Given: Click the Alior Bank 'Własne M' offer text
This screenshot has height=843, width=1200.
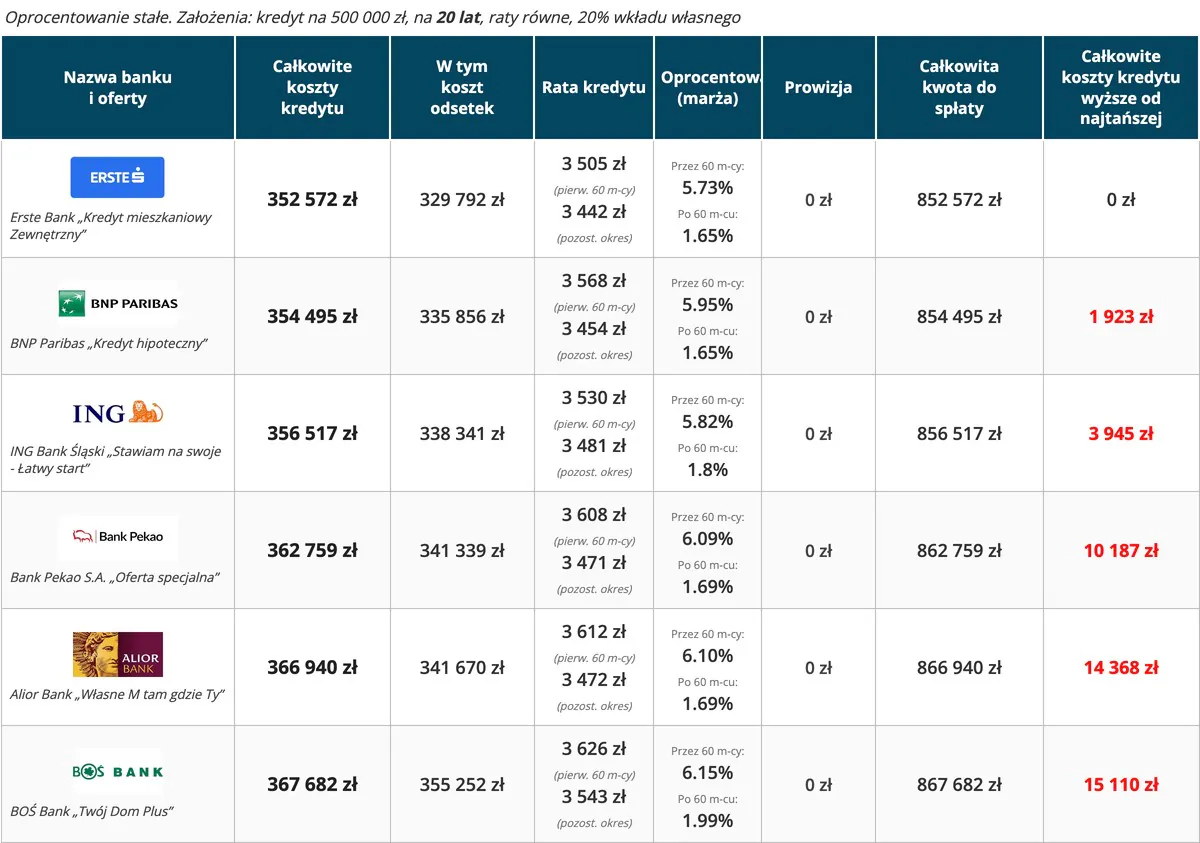Looking at the screenshot, I should click(x=117, y=694).
